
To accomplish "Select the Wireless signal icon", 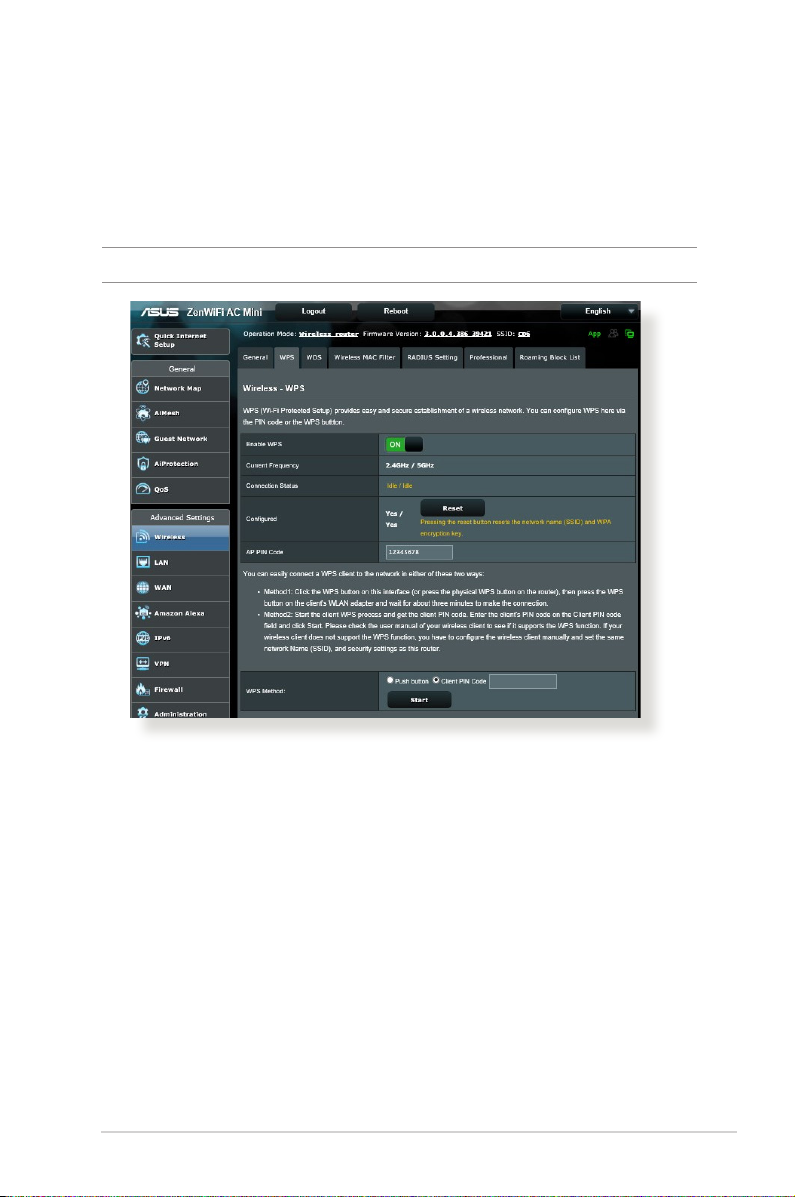I will point(143,537).
